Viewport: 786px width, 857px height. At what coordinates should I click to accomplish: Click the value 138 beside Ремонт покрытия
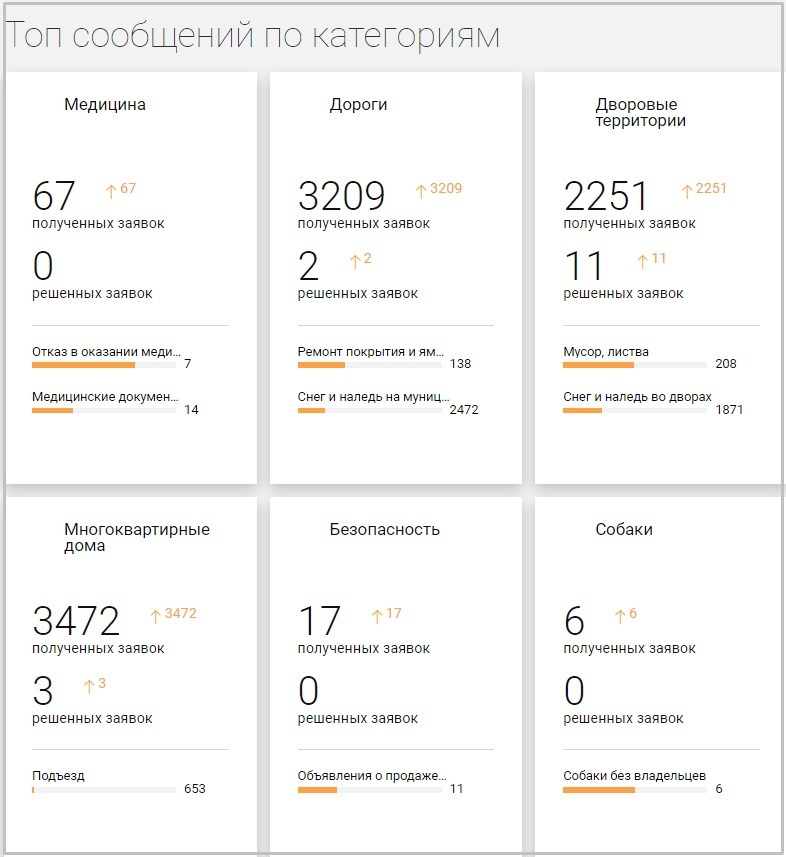pos(460,363)
